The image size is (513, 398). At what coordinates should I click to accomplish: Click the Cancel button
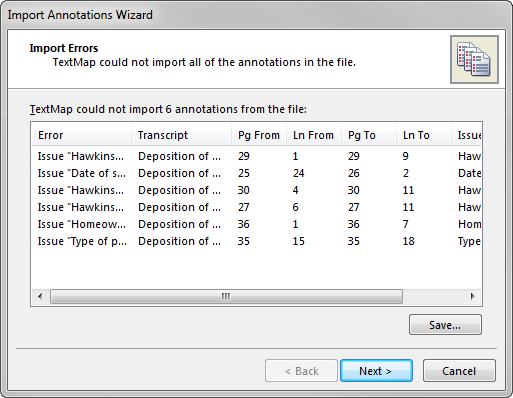459,371
